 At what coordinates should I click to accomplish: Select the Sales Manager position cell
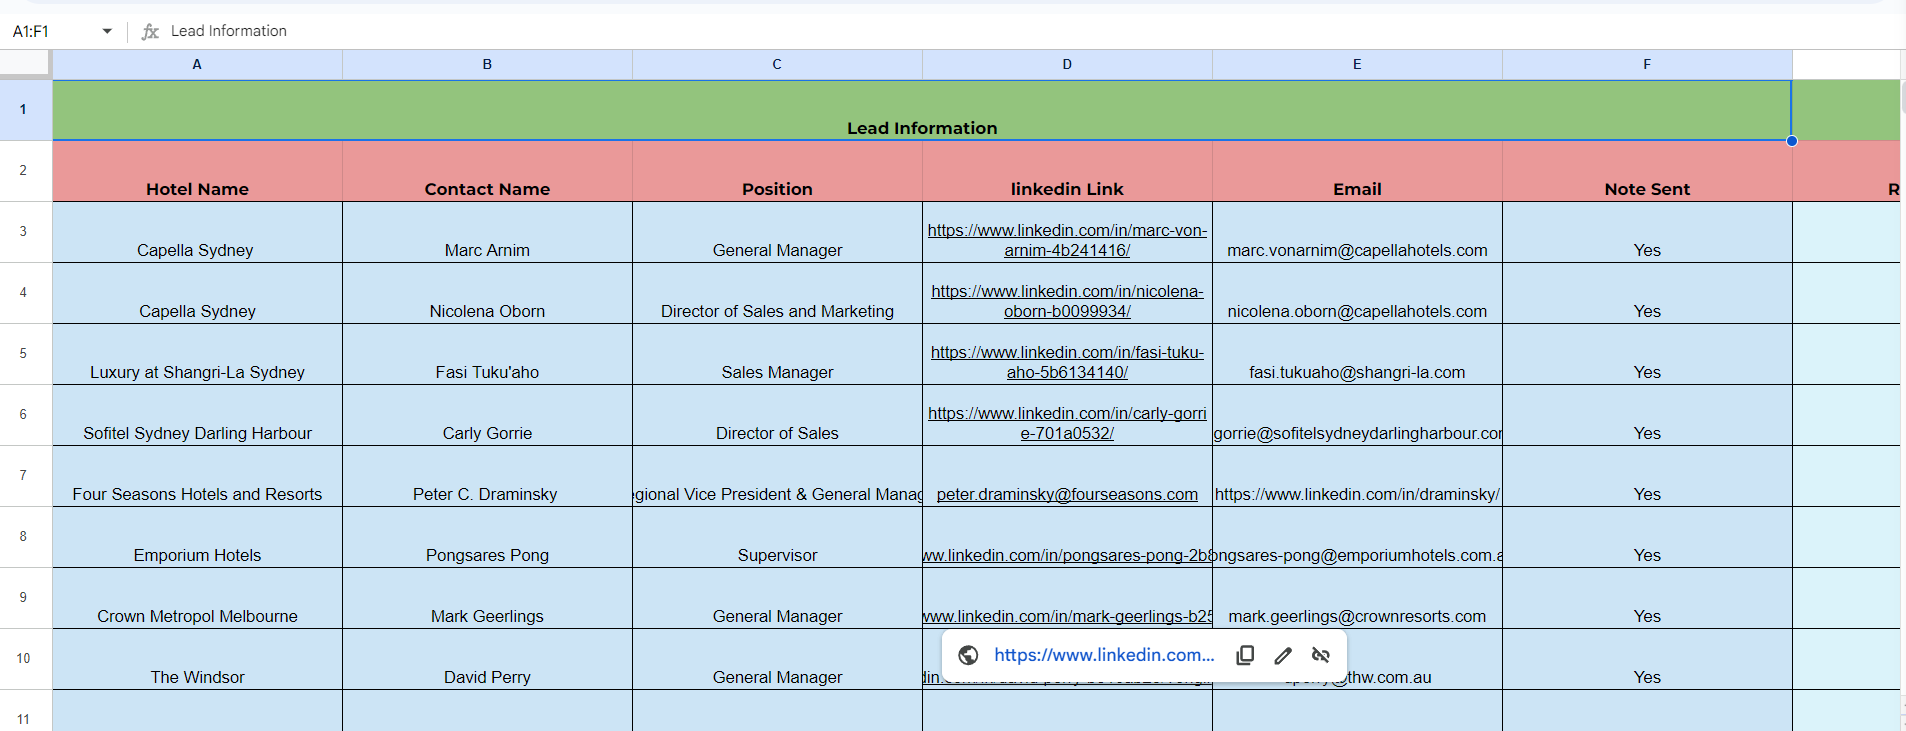[777, 354]
